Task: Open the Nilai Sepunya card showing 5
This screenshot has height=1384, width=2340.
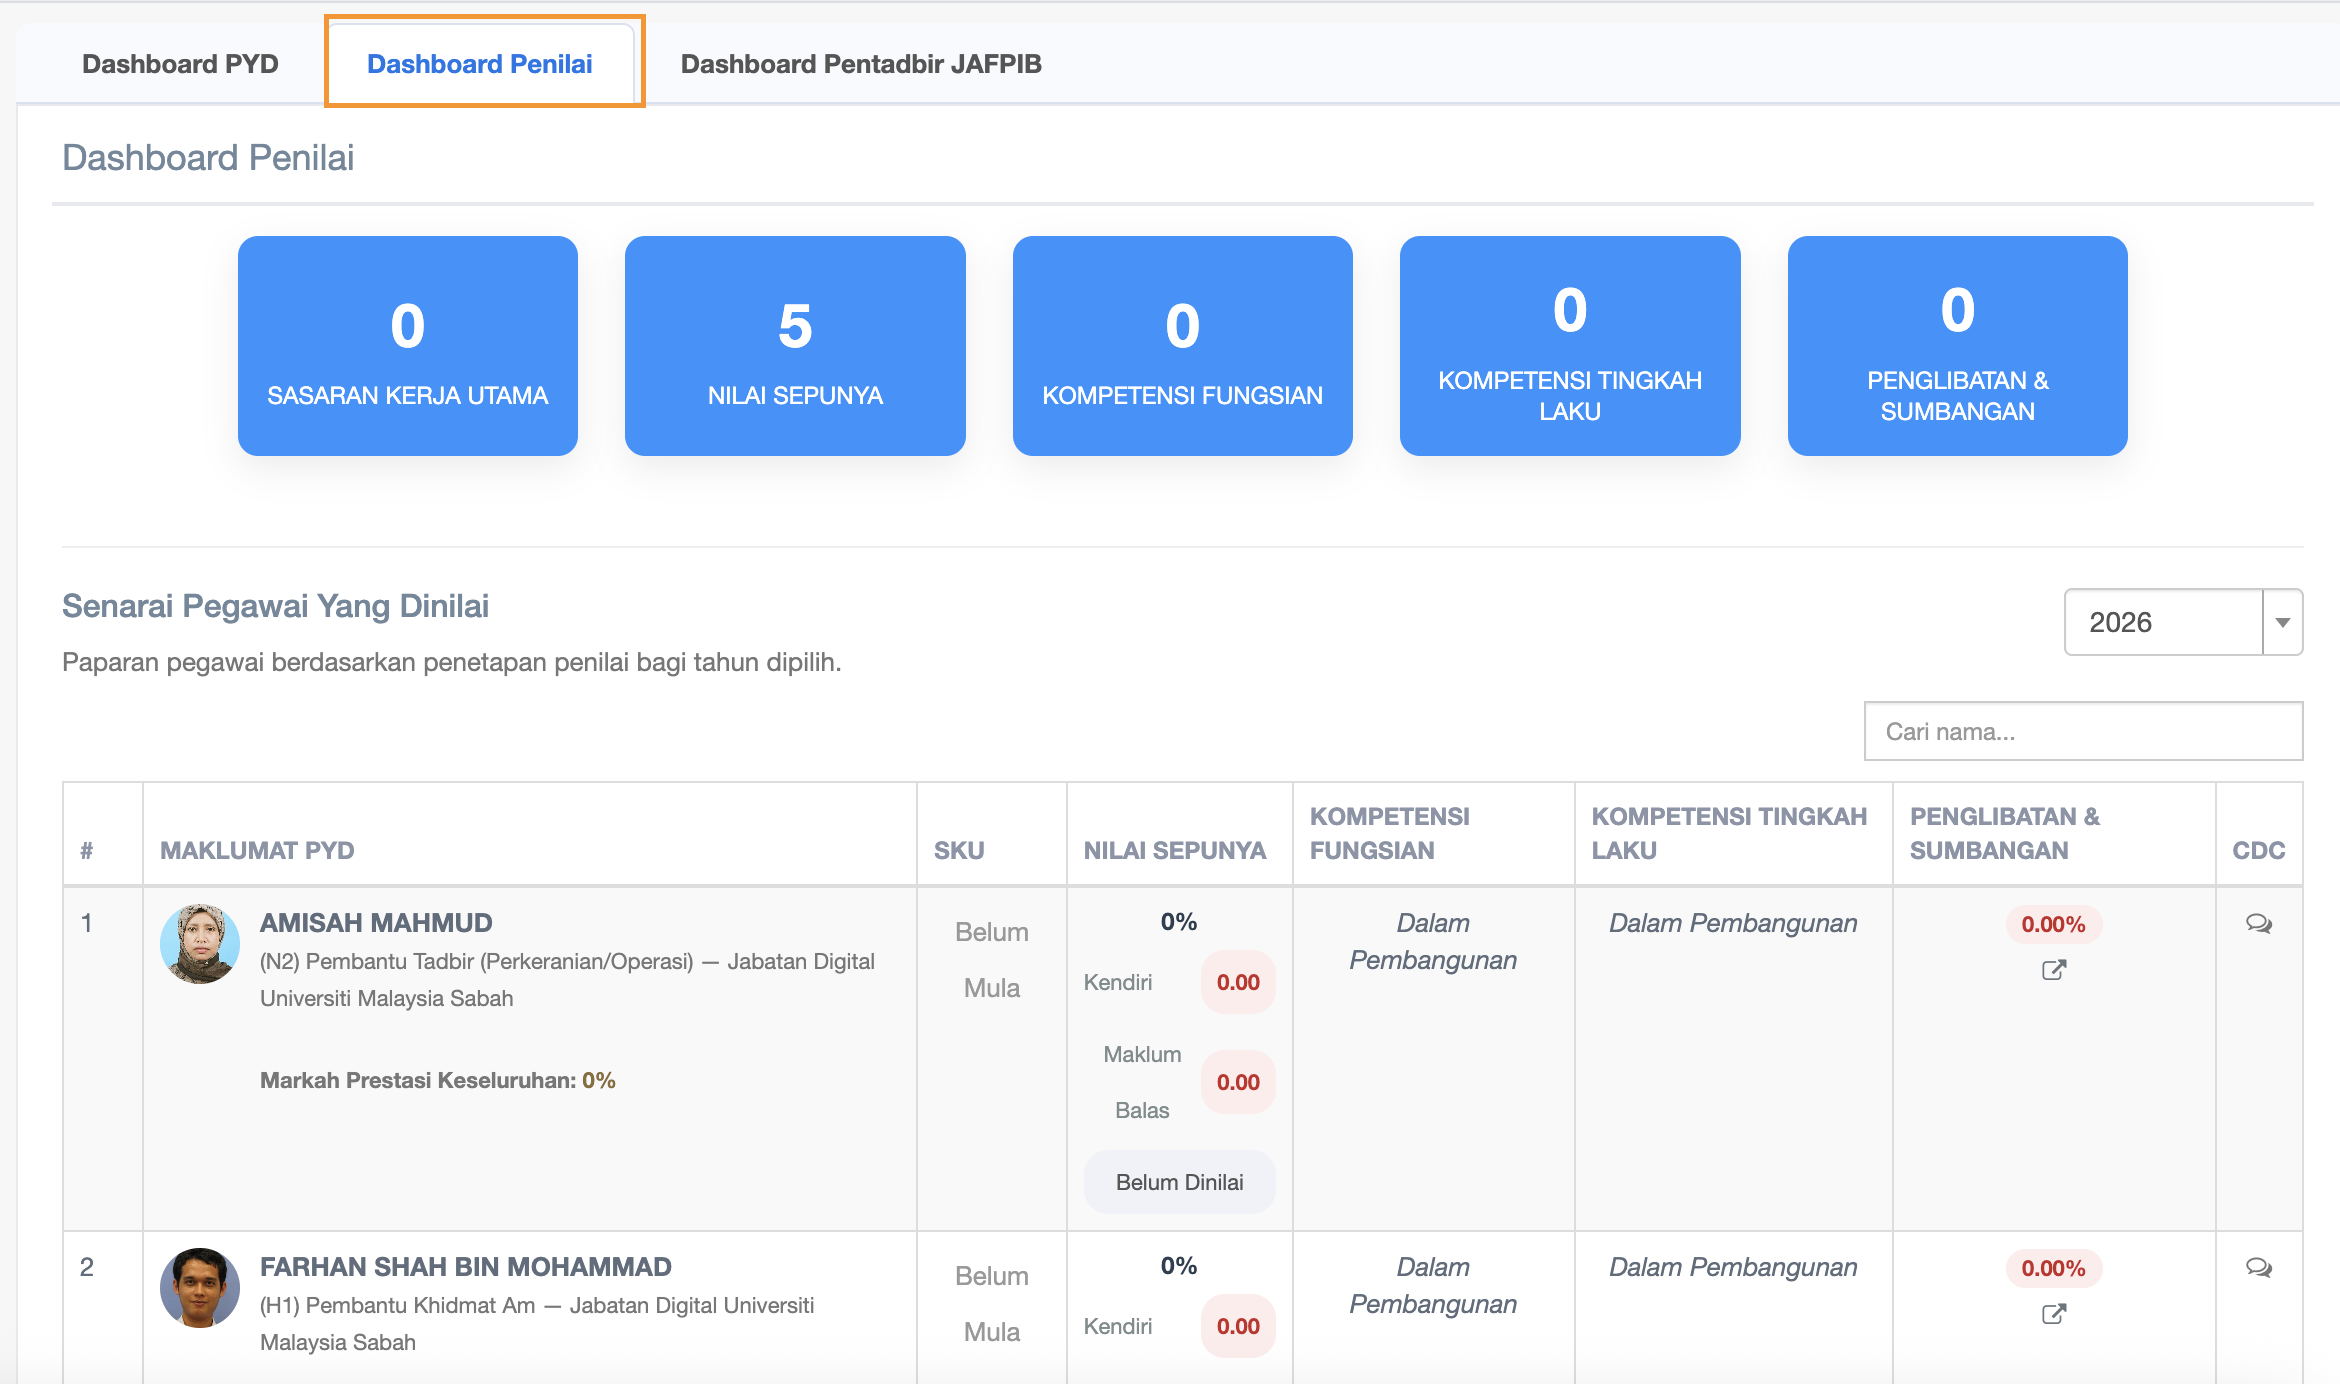Action: click(795, 346)
